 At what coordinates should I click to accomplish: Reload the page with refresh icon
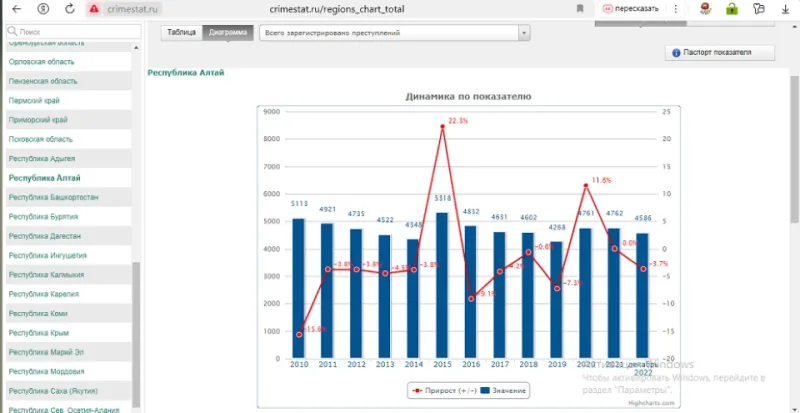pyautogui.click(x=70, y=9)
